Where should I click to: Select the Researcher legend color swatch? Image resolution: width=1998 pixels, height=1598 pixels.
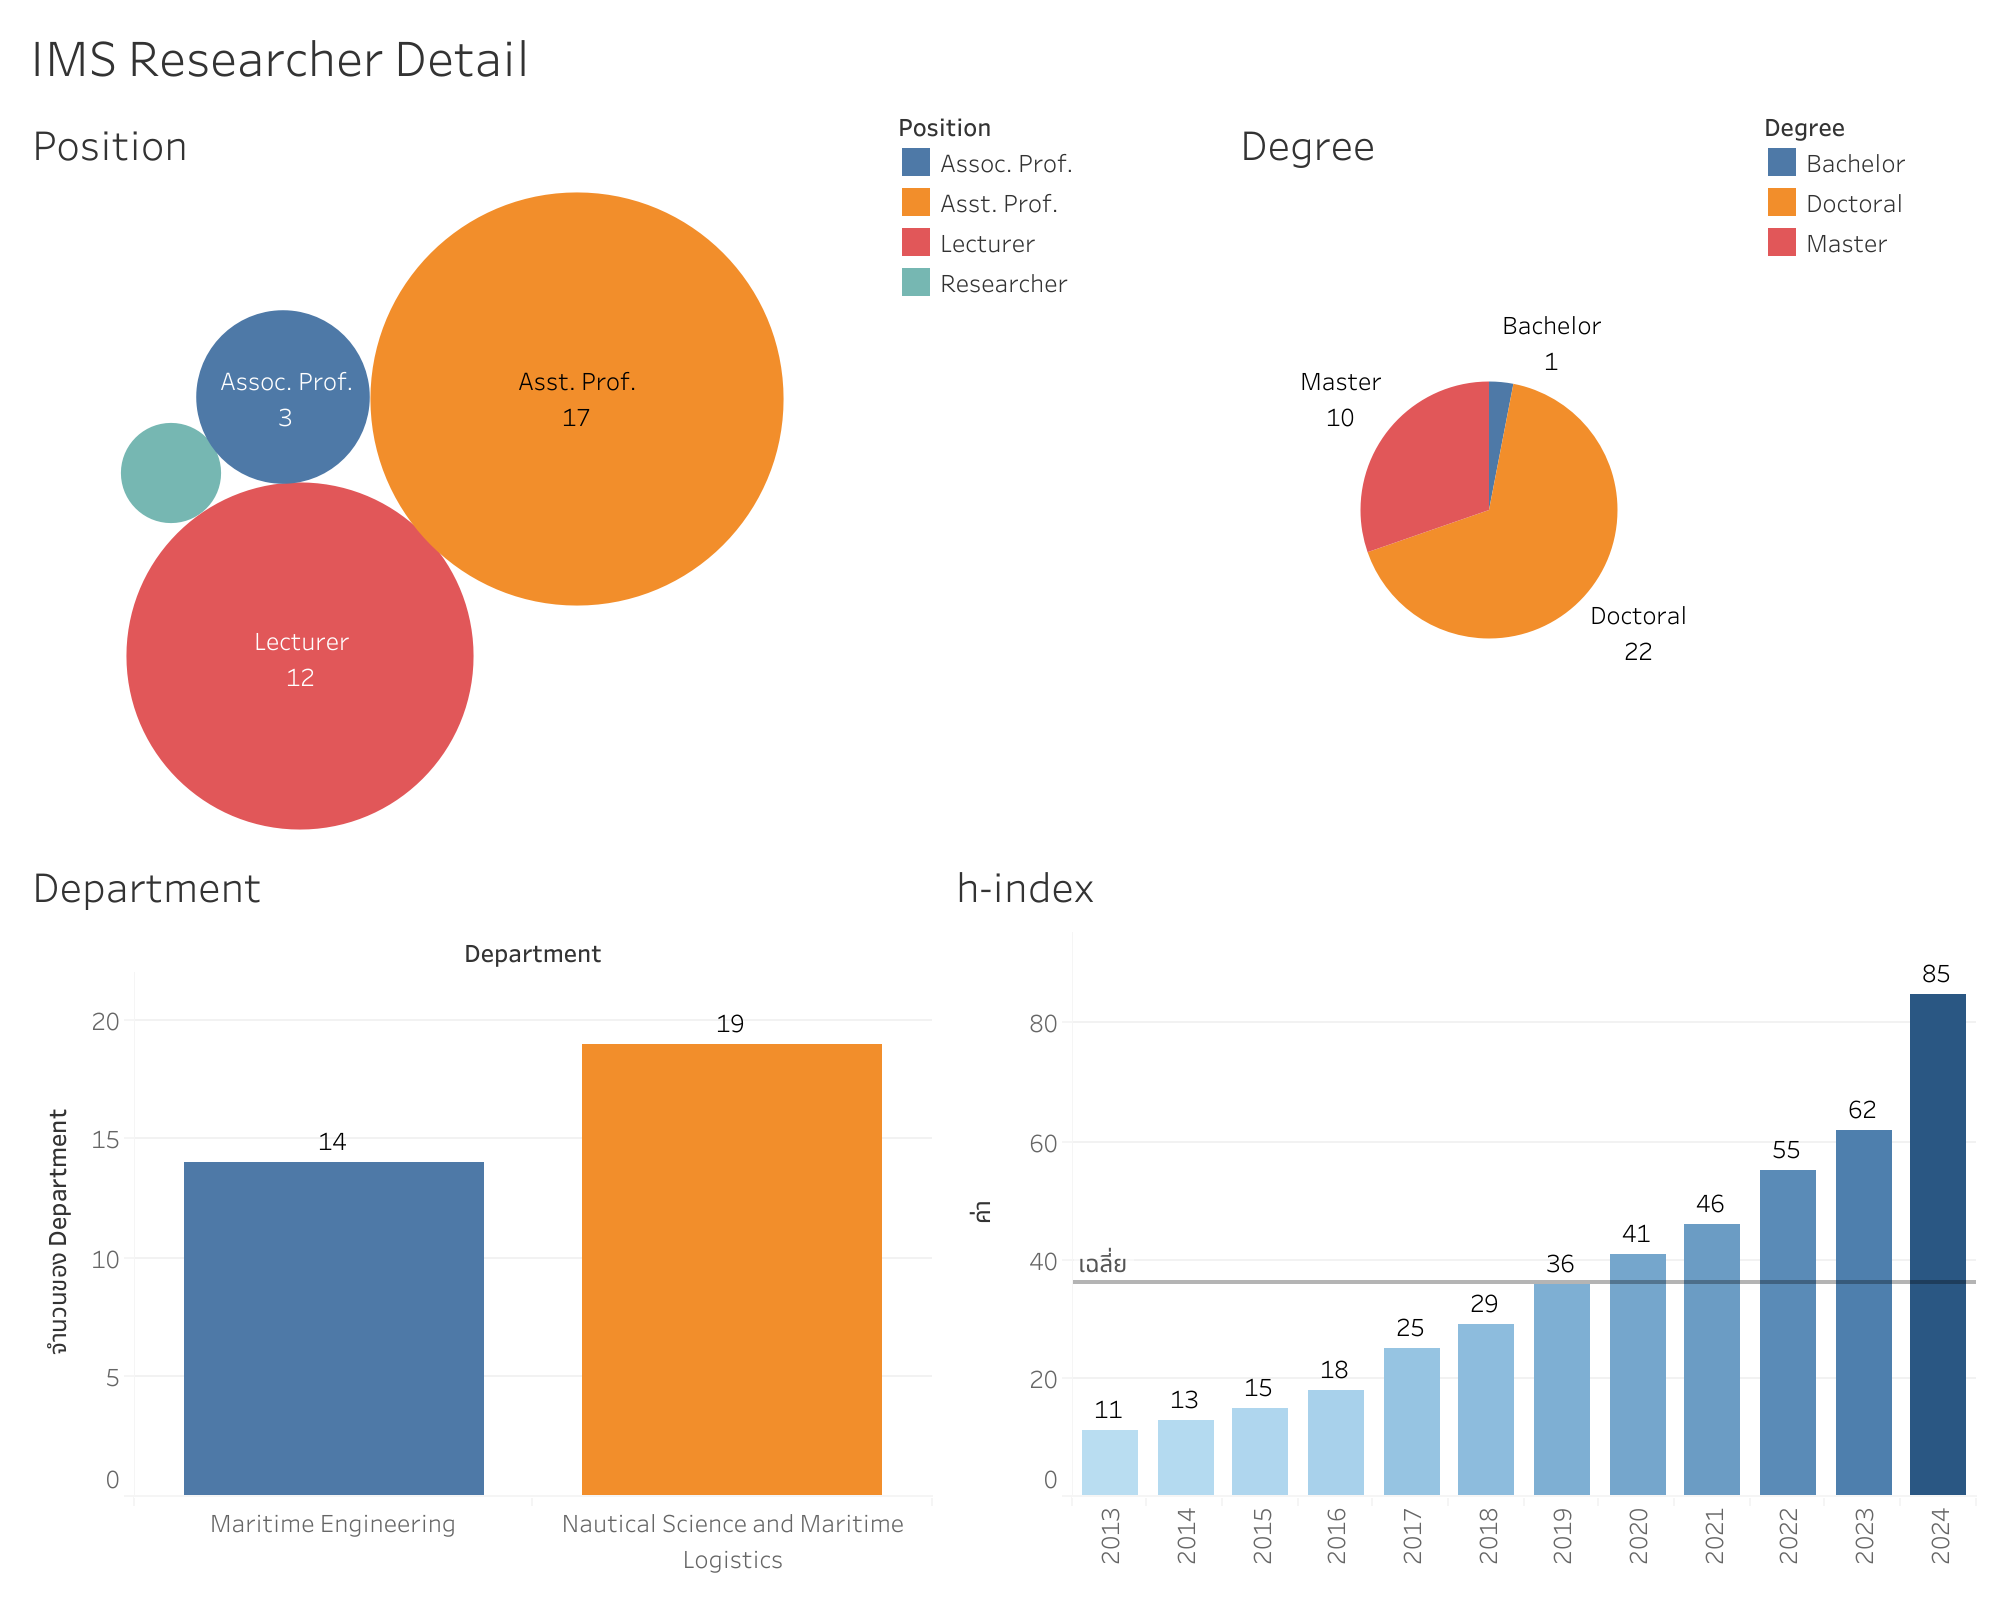(915, 283)
